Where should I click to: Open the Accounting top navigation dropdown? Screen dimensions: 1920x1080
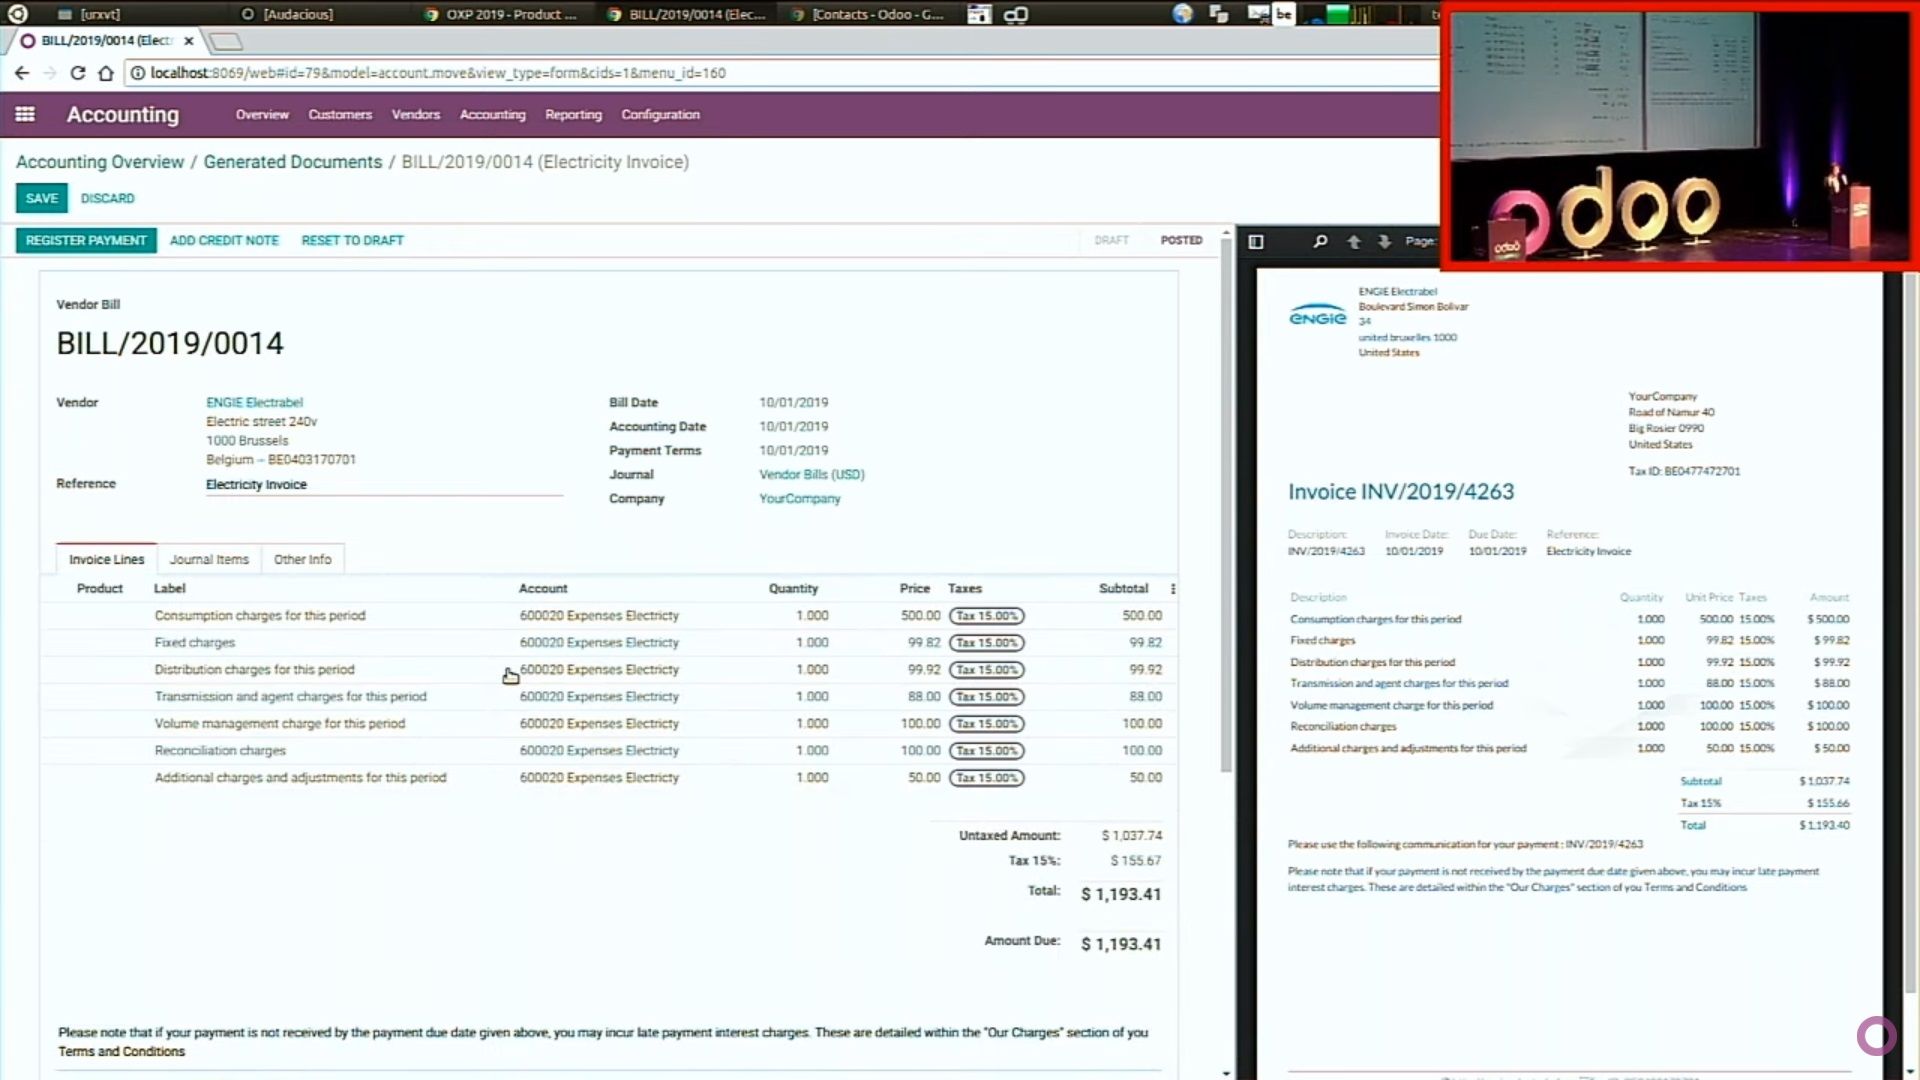pos(492,115)
